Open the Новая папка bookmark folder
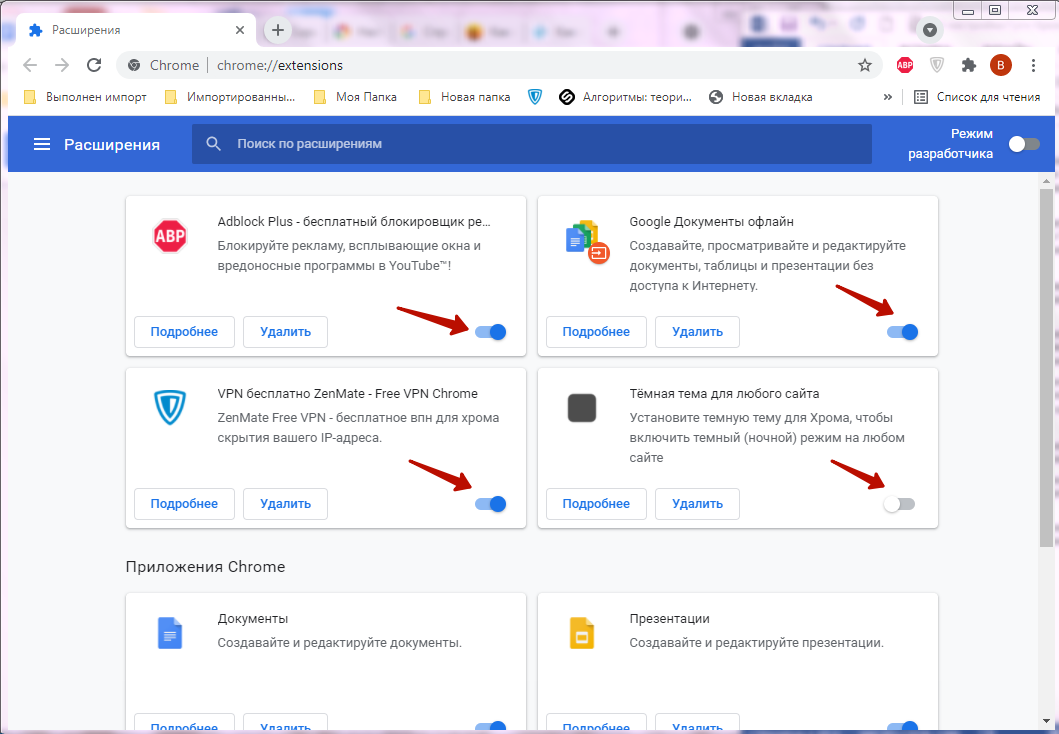Screen dimensions: 1059x734 [465, 97]
